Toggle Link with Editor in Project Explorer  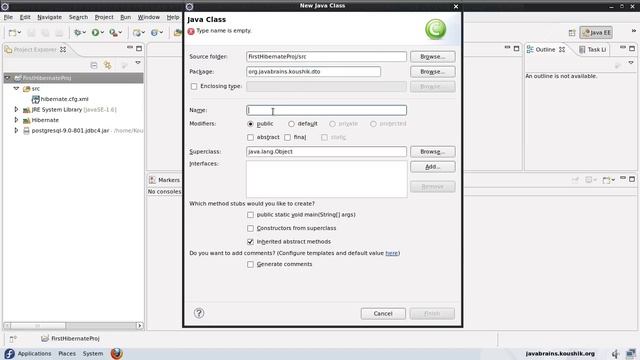tap(108, 65)
